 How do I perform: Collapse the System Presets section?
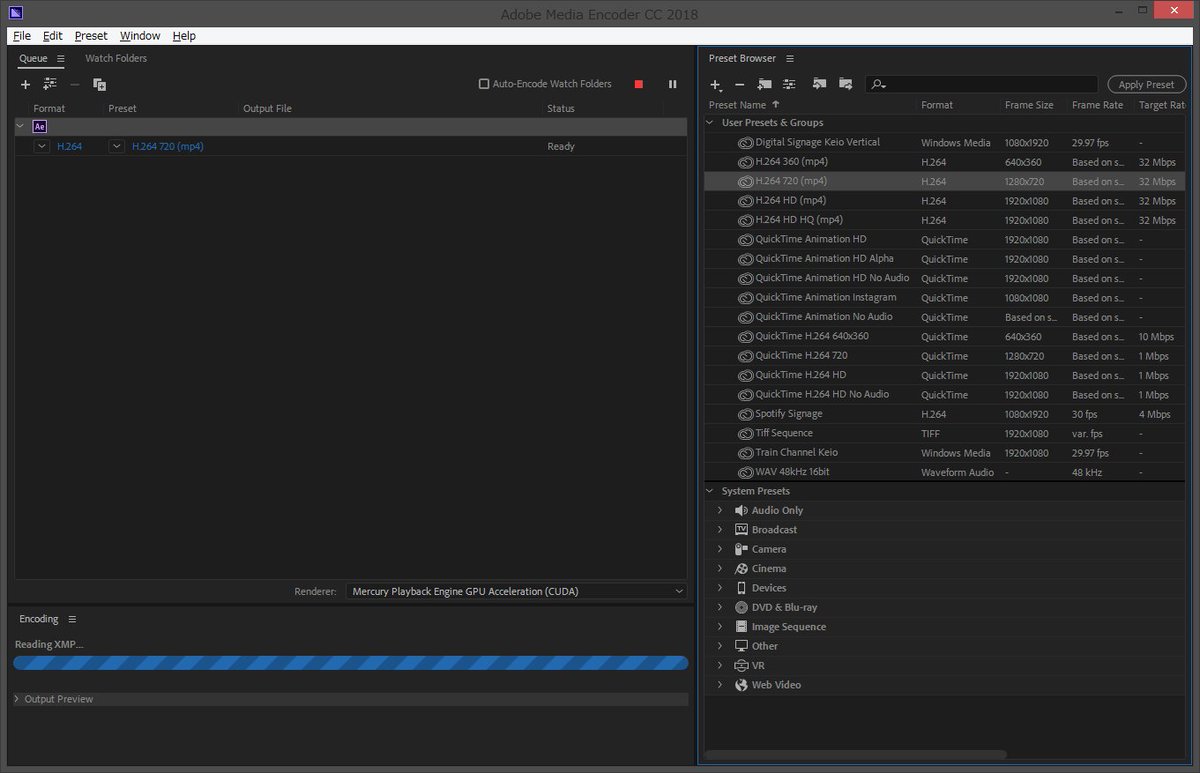pyautogui.click(x=711, y=491)
